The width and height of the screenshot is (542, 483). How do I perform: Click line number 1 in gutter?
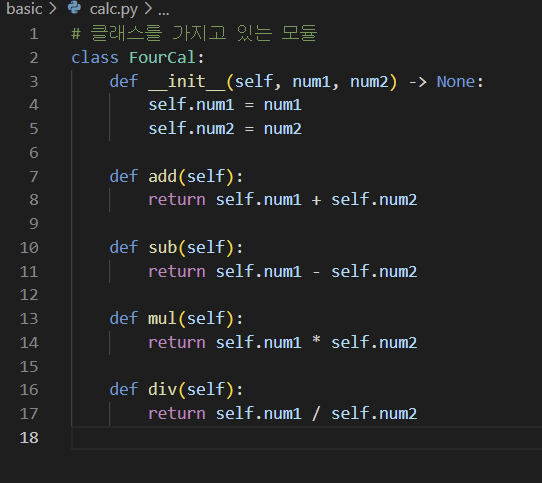pos(34,34)
